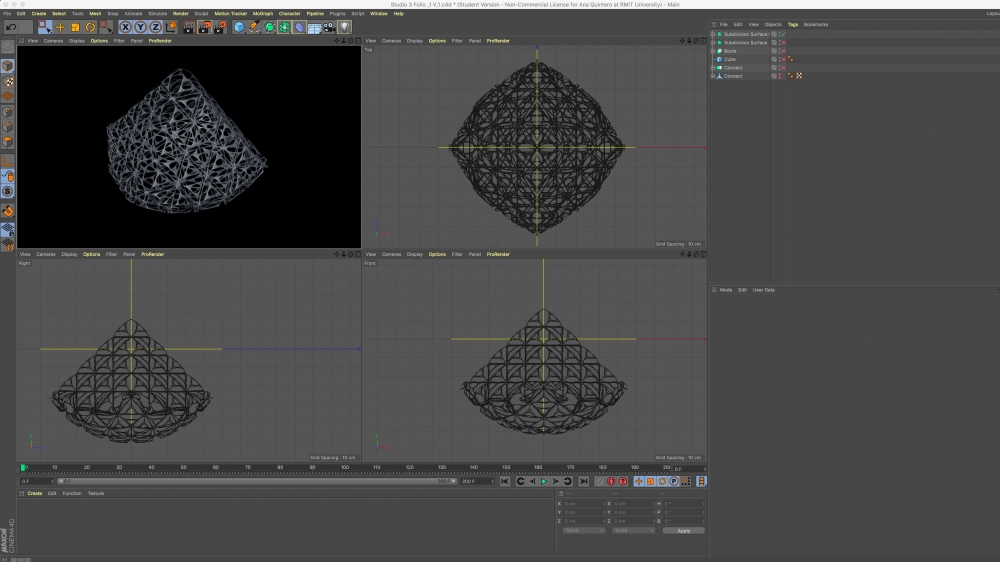Open the Tags menu in Object Manager

(793, 24)
